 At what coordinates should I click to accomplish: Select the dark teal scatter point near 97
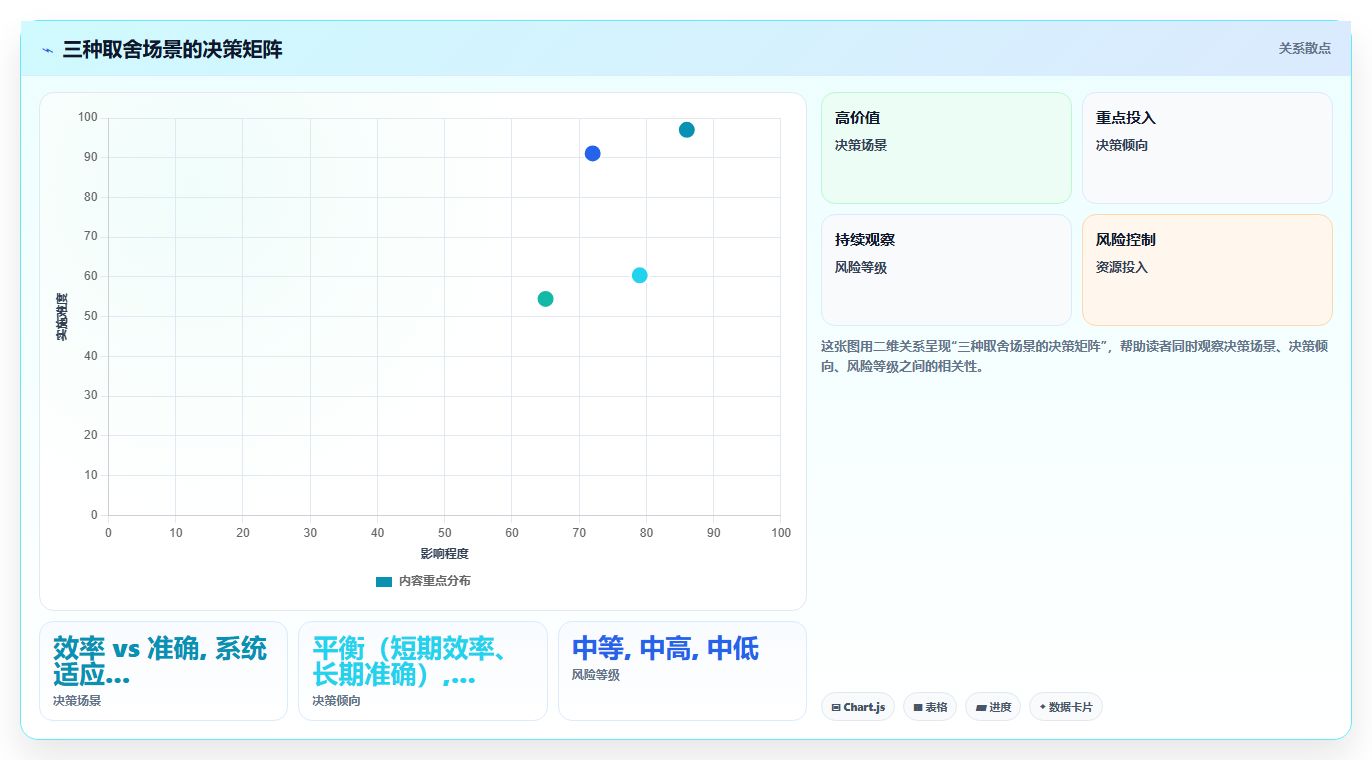click(x=687, y=130)
